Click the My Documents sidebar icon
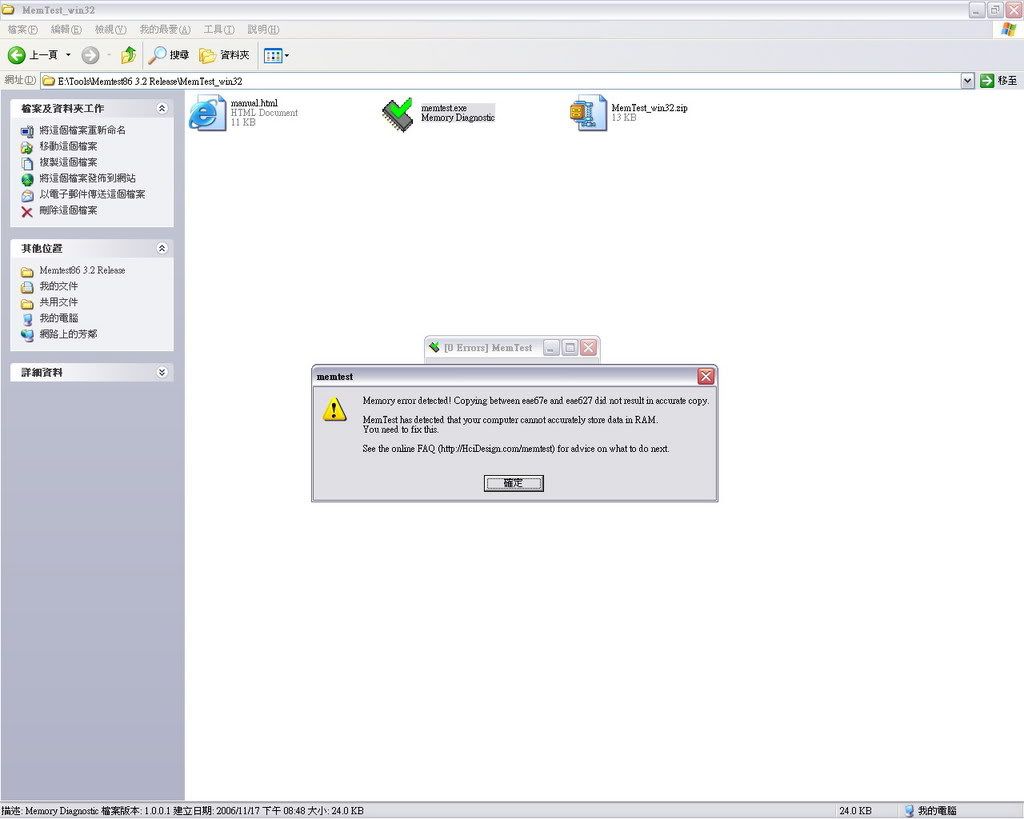The height and width of the screenshot is (819, 1024). point(27,287)
